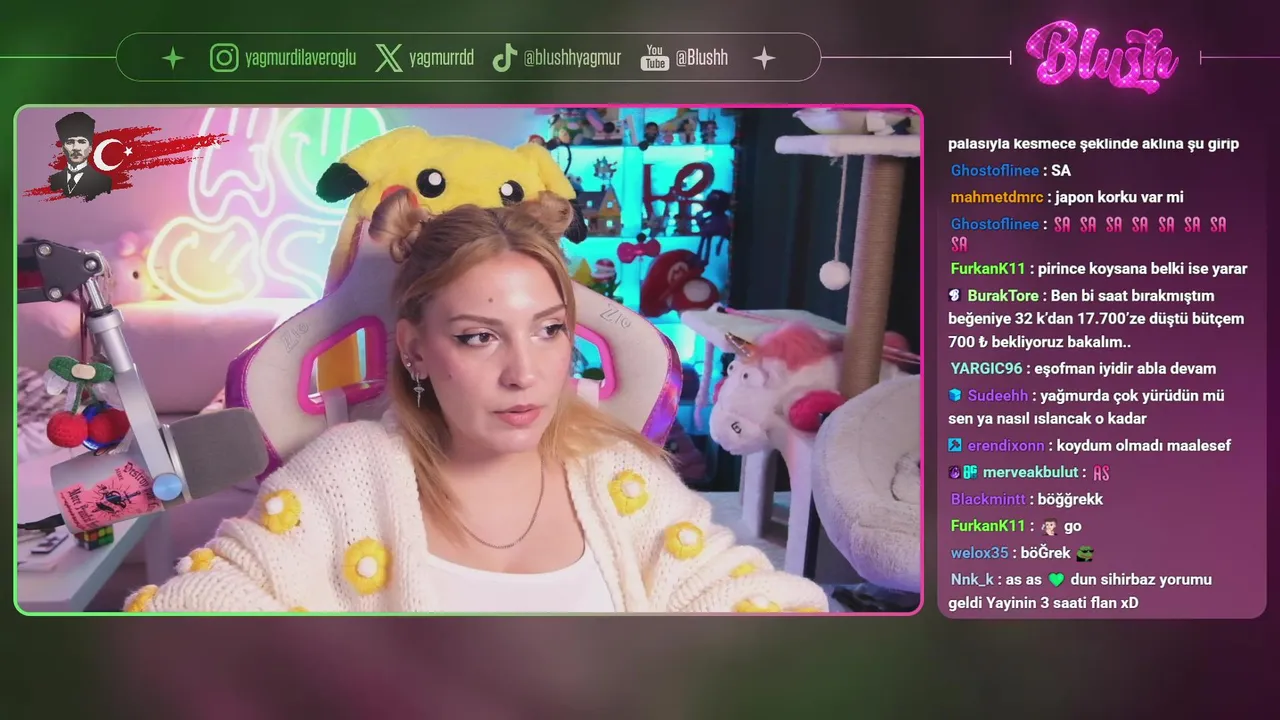Click the right star ornament in social banner

[764, 58]
